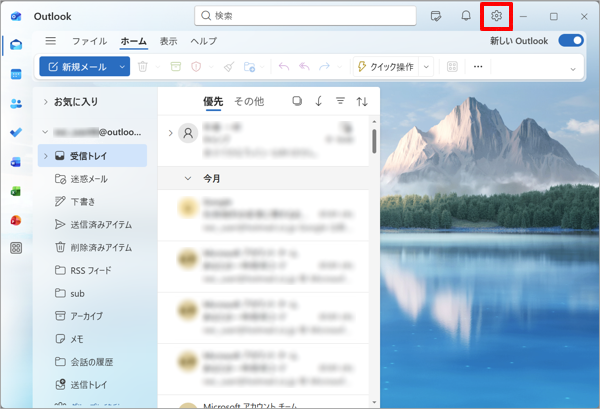This screenshot has height=409, width=600.
Task: Open the 送信トレイ folder
Action: (x=92, y=385)
